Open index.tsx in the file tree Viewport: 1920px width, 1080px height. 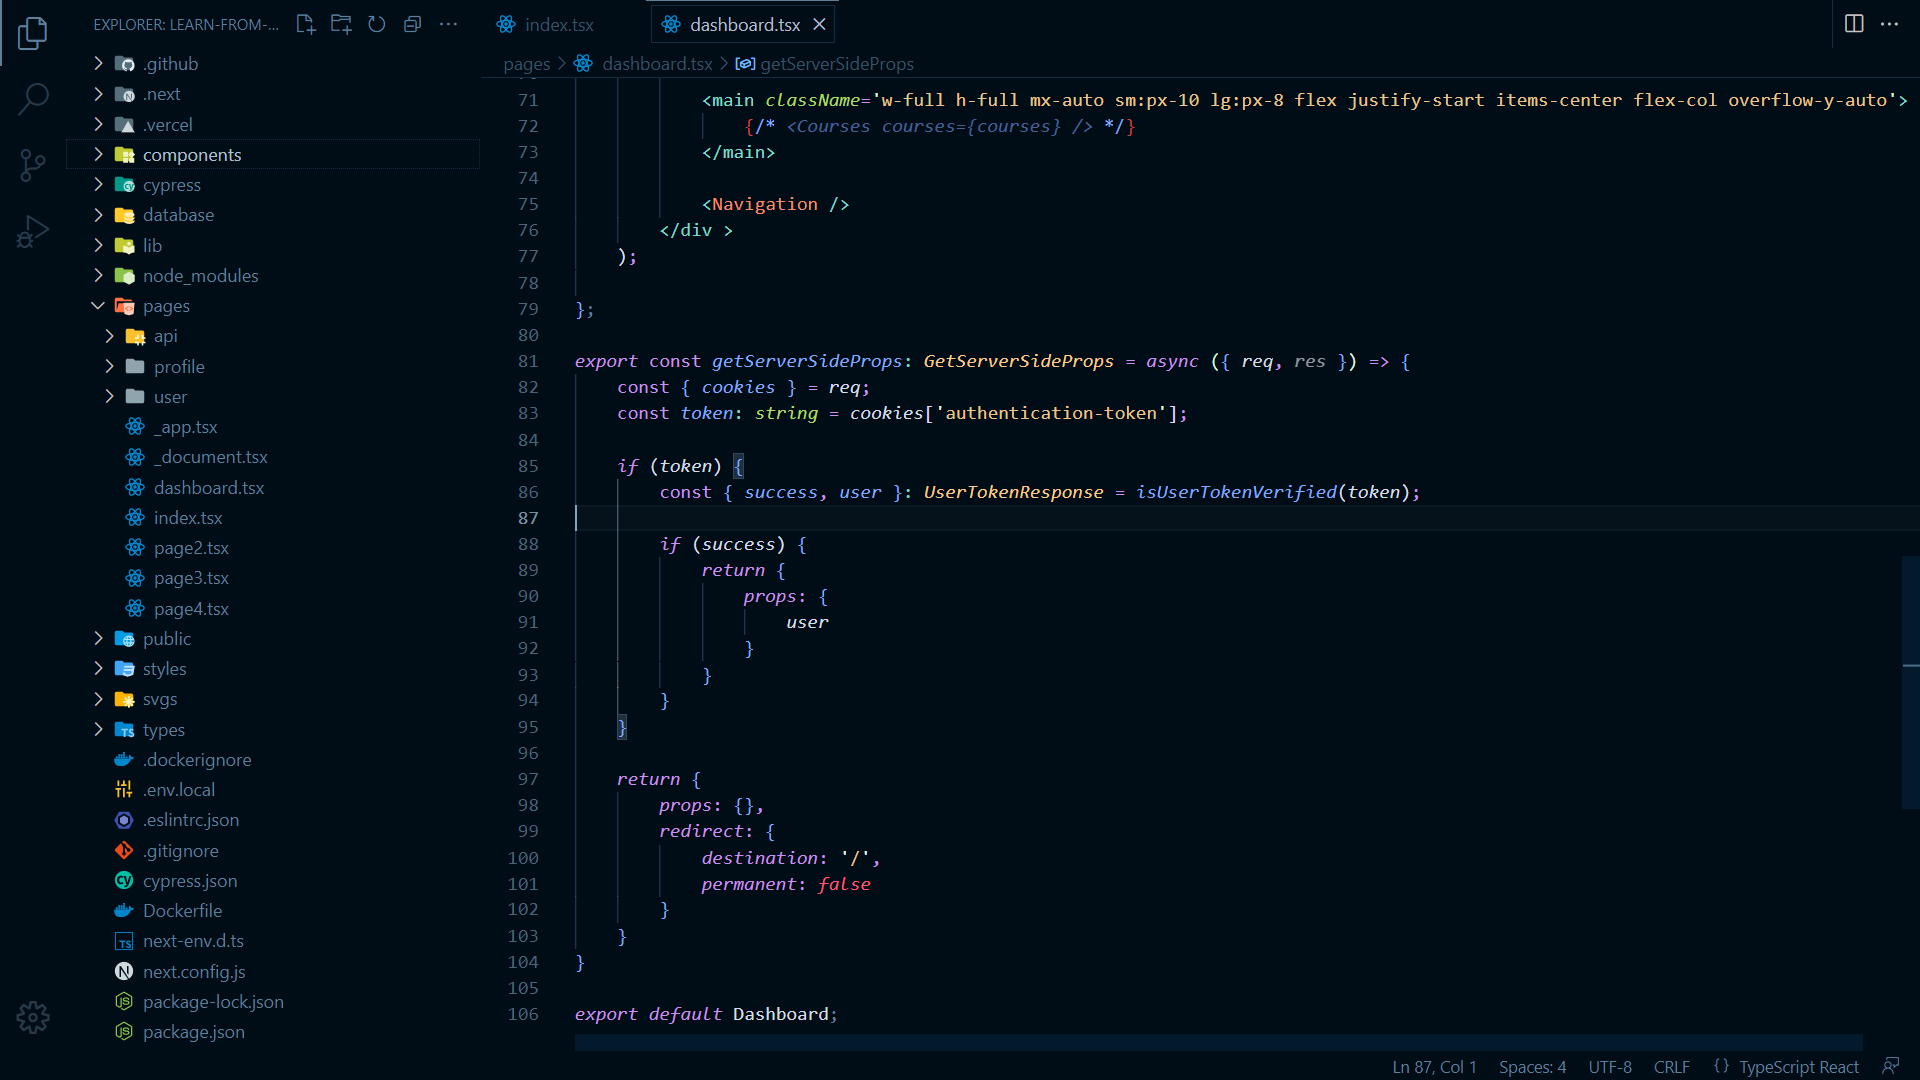click(273, 518)
